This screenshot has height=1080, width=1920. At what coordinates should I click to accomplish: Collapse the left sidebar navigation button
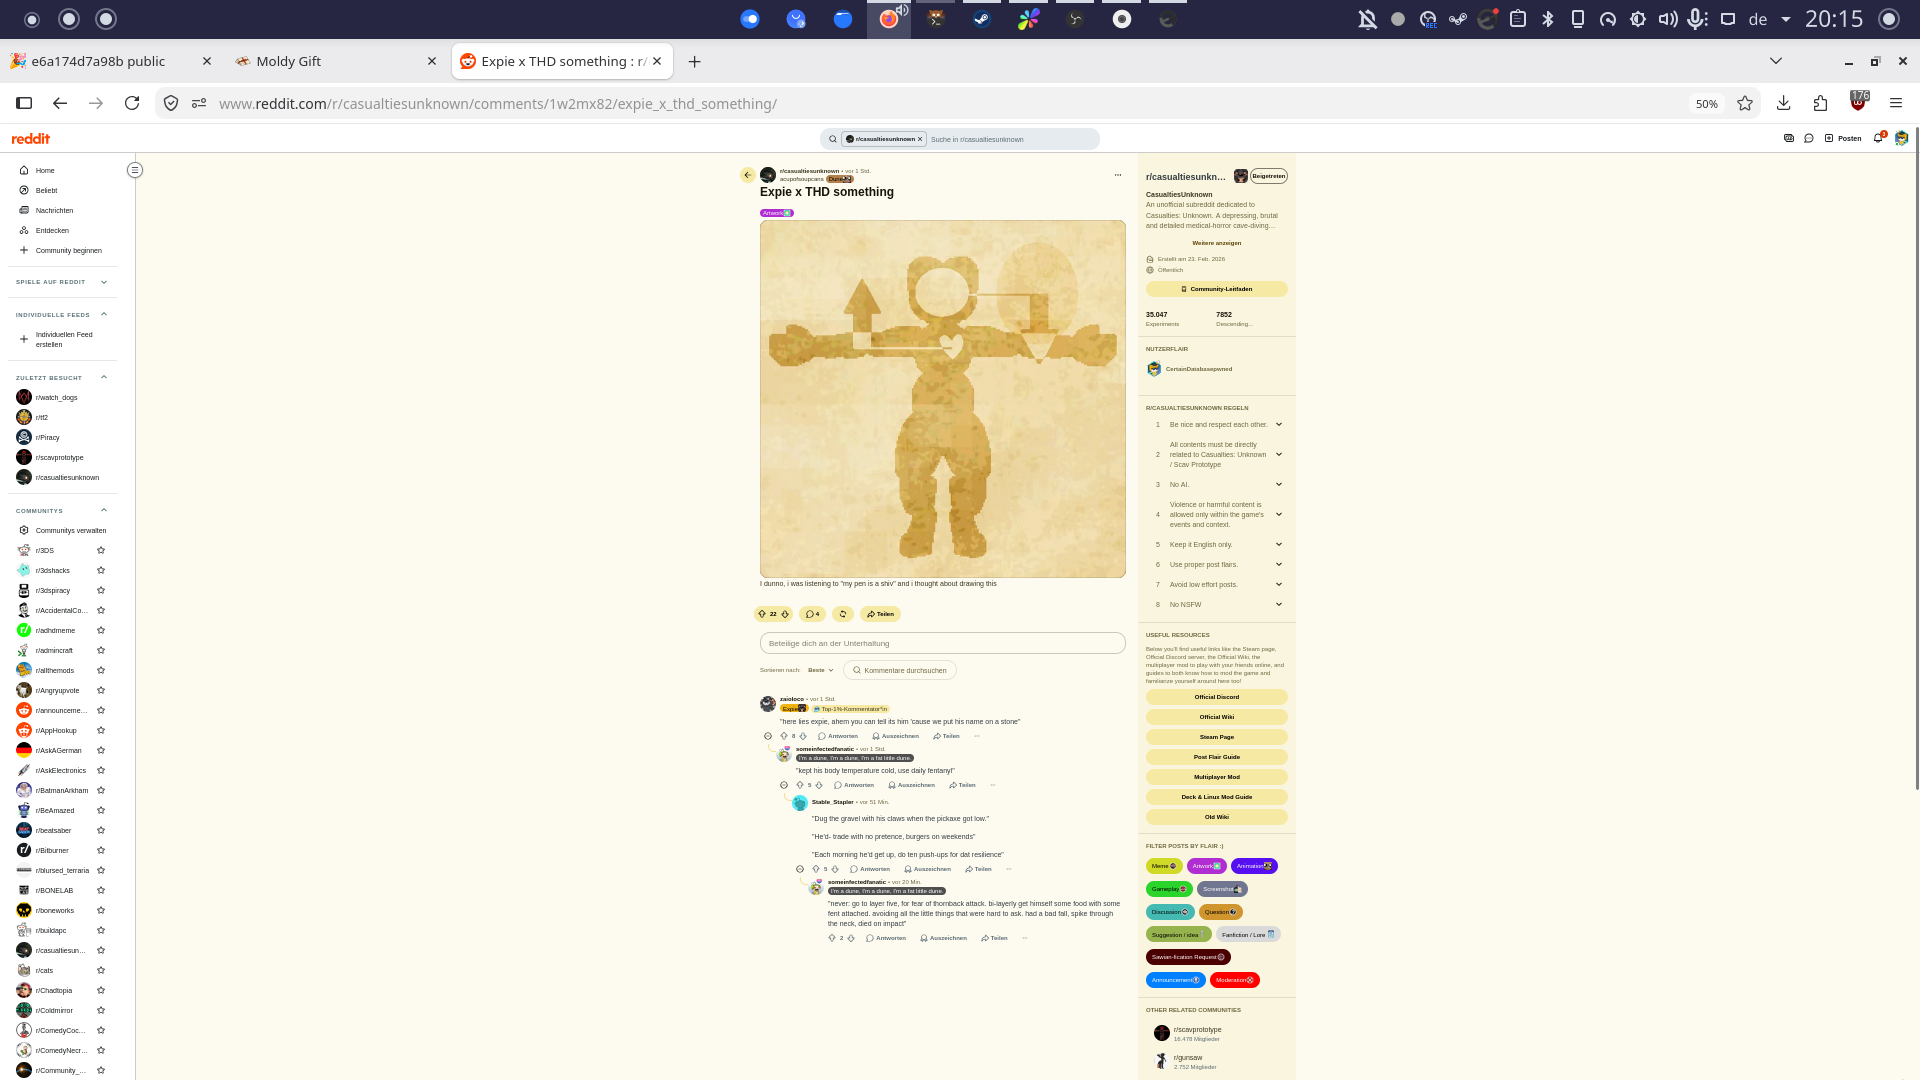(x=135, y=170)
